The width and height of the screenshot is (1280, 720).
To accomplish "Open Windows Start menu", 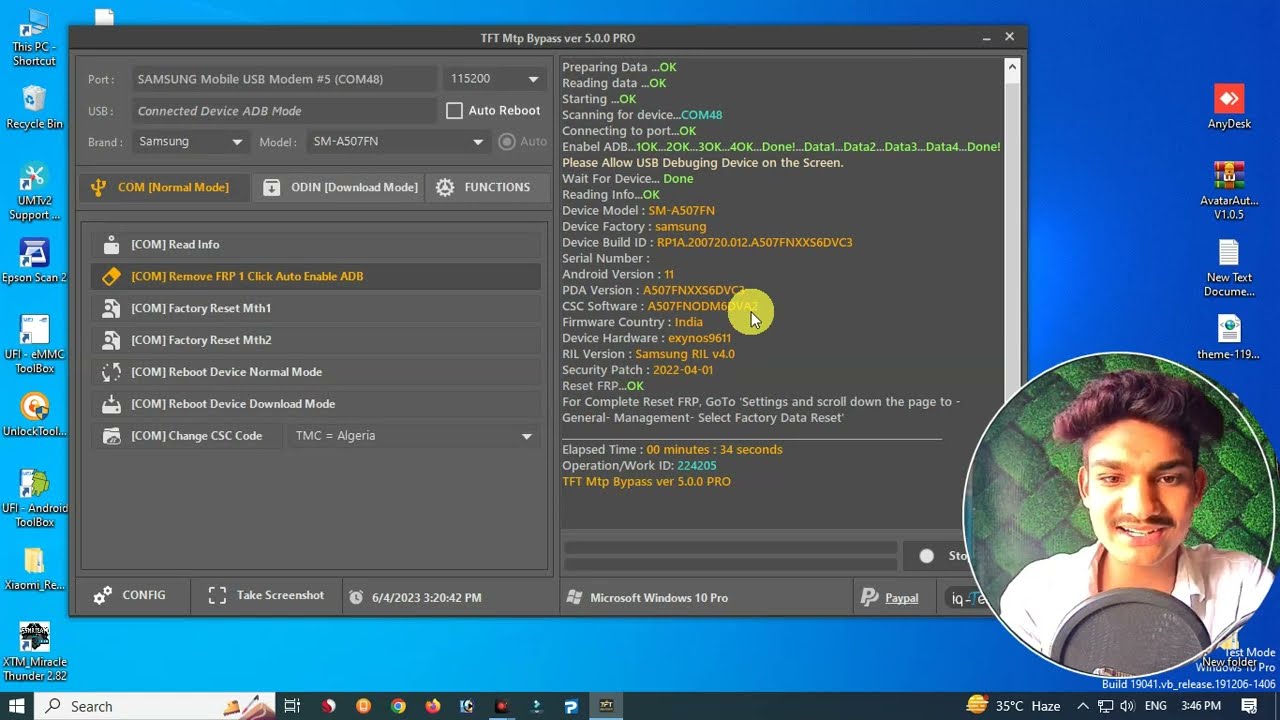I will [x=18, y=706].
